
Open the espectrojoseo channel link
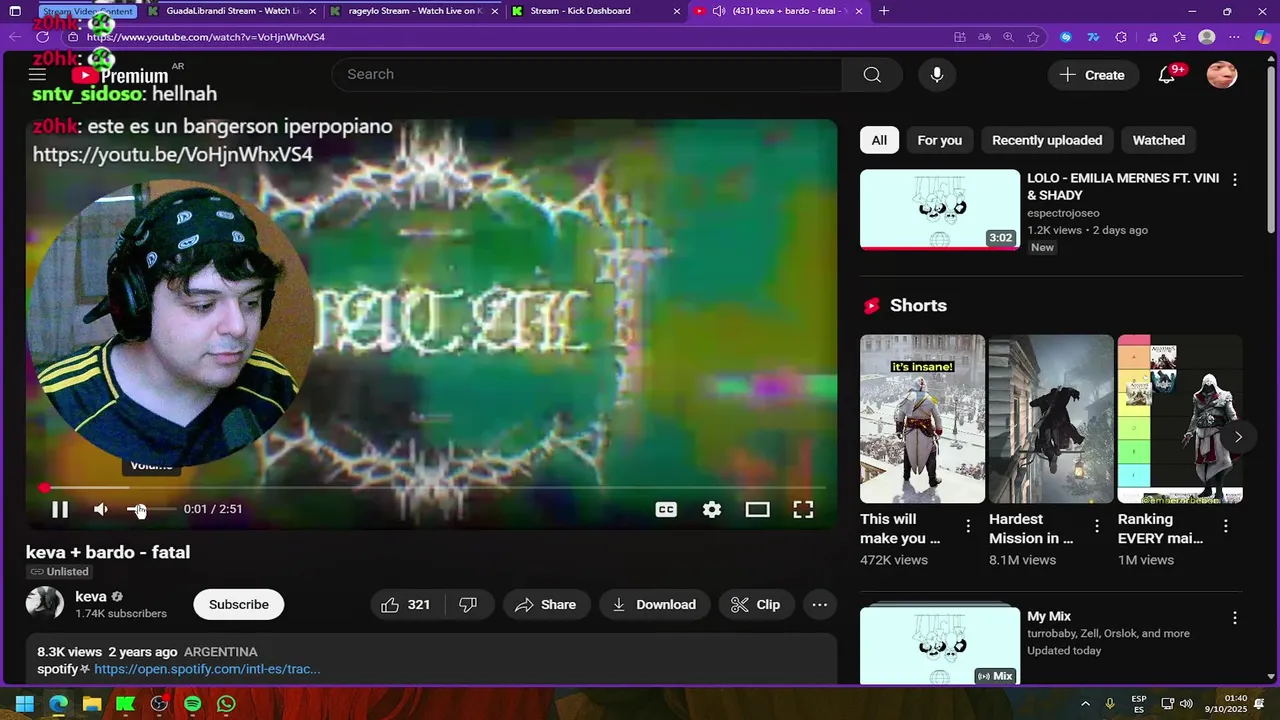tap(1063, 213)
